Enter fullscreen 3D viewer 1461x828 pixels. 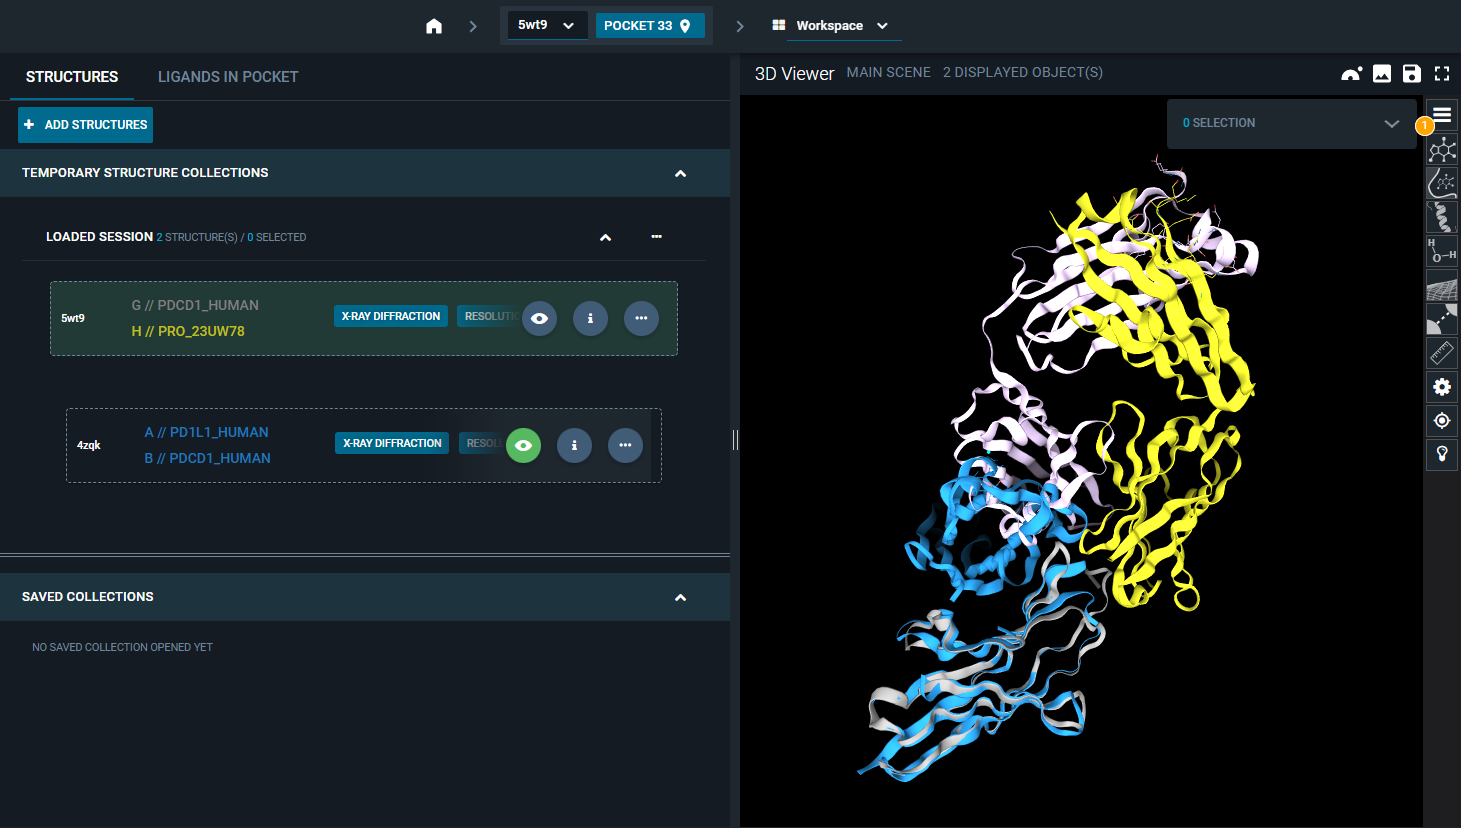[x=1442, y=73]
